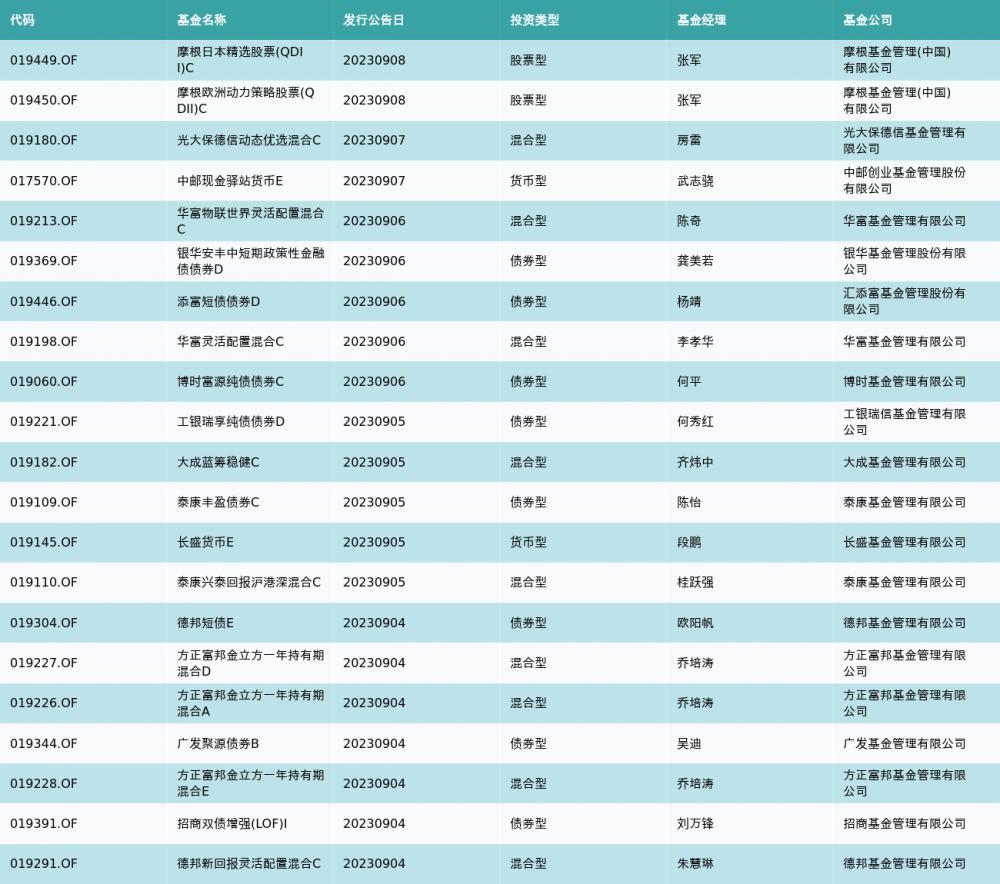This screenshot has height=884, width=1000.
Task: Click fund name 广发聚源债券B
Action: pyautogui.click(x=218, y=743)
